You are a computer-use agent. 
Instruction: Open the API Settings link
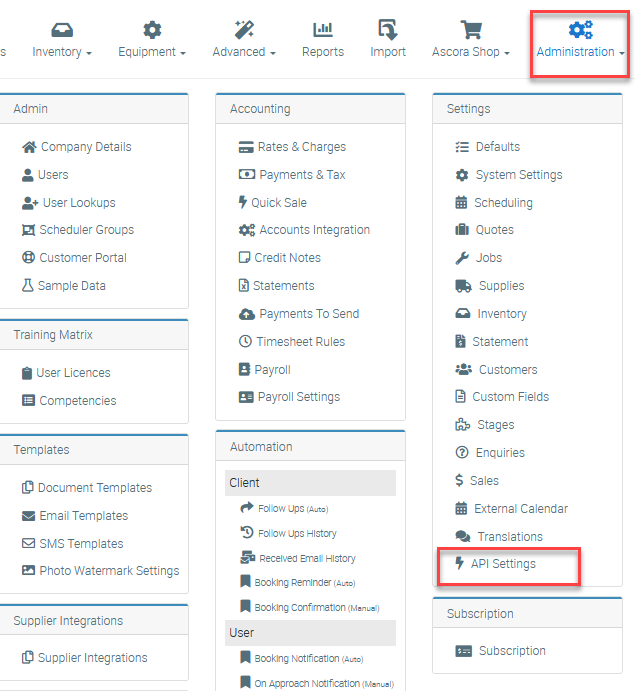[502, 564]
